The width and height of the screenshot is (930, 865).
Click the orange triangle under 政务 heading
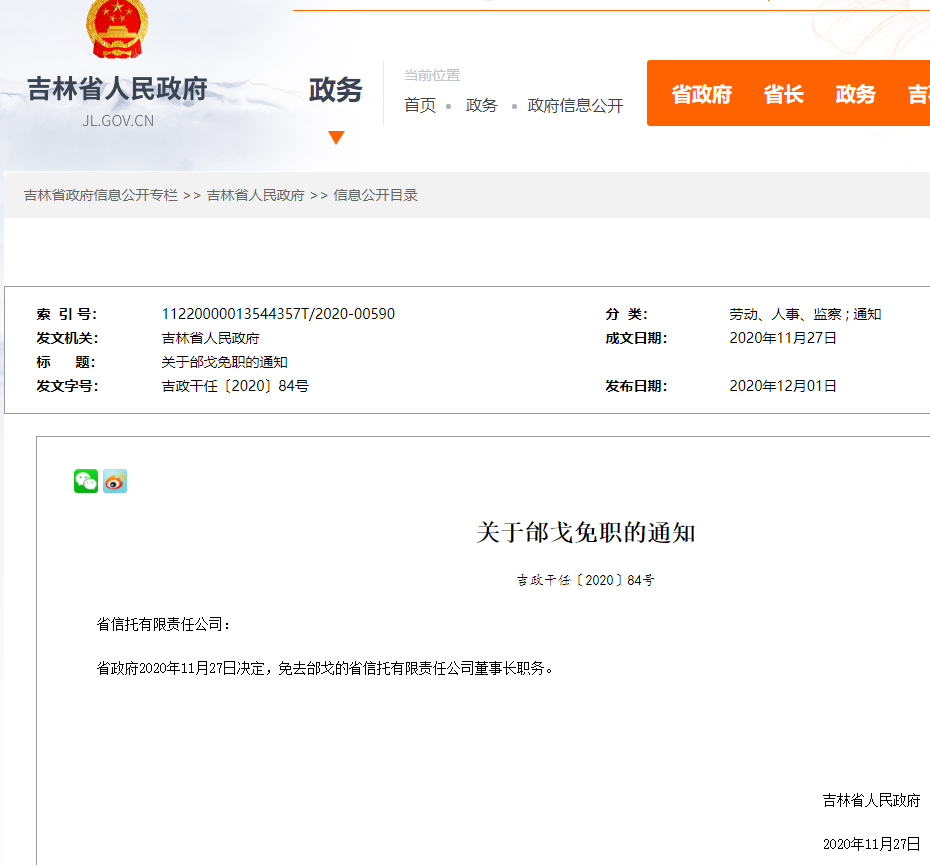coord(337,137)
